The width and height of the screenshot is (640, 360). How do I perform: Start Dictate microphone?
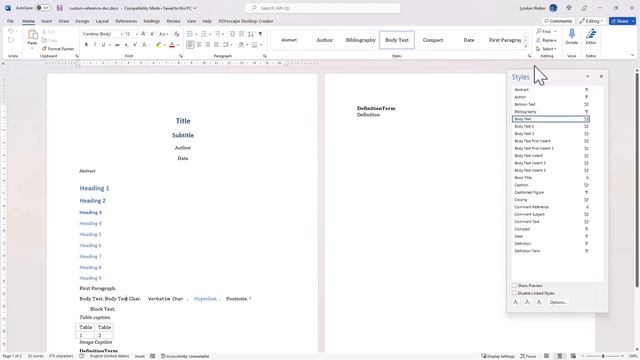(572, 37)
